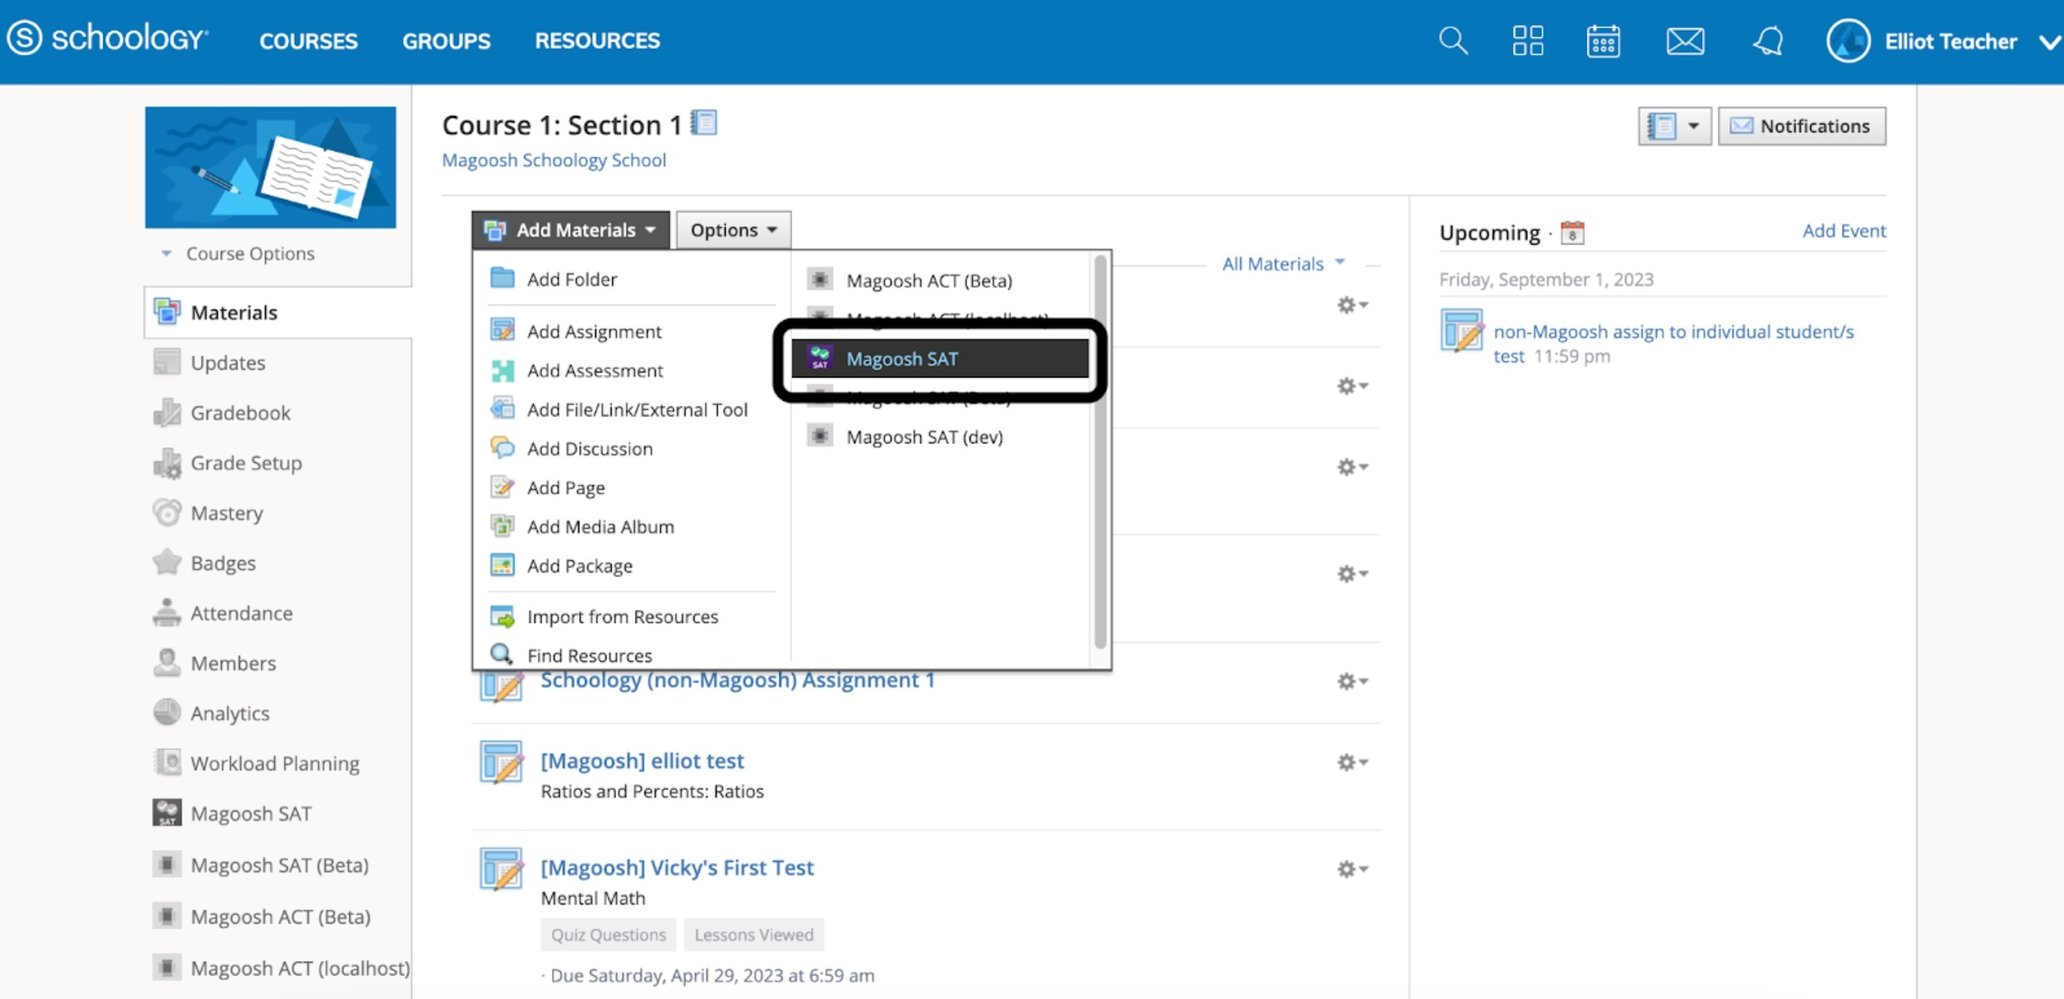Click the Materials sidebar icon
The image size is (2064, 999).
tap(167, 312)
